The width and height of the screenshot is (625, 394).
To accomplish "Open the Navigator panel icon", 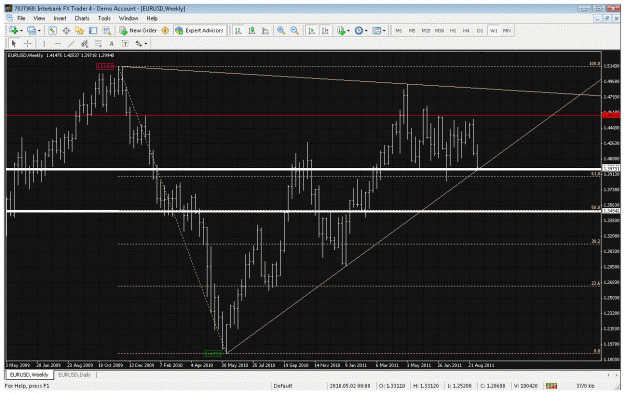I will (80, 31).
